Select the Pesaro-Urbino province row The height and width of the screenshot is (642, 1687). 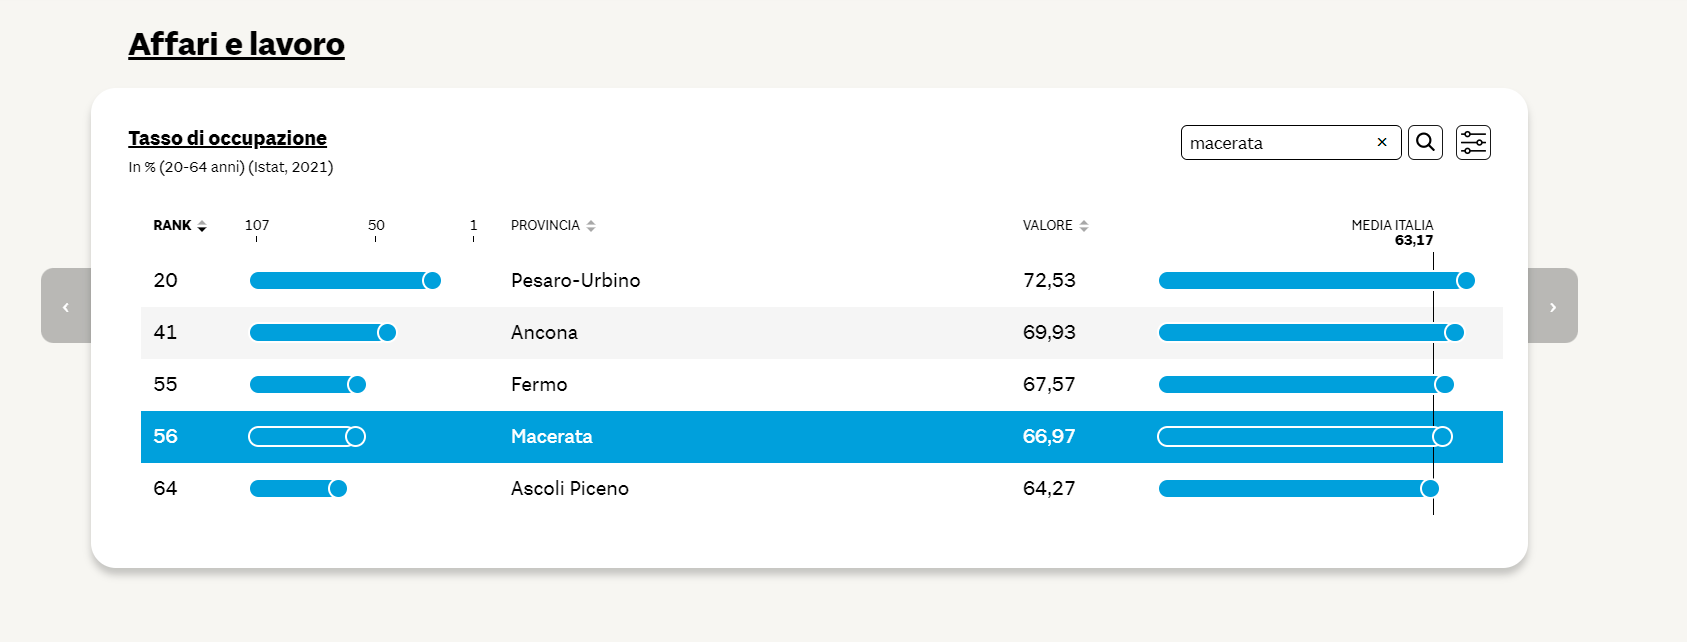click(822, 281)
